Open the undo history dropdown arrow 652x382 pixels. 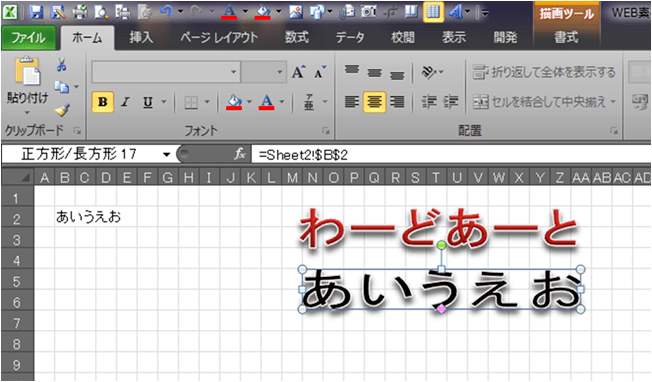(180, 12)
